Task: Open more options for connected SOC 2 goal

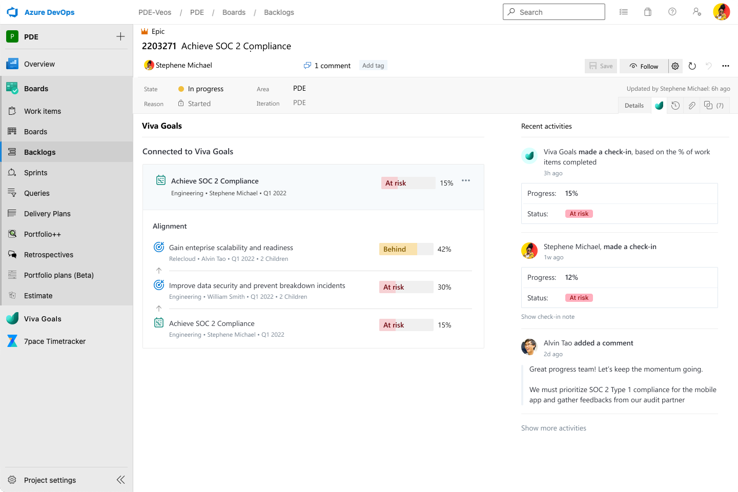Action: click(466, 181)
